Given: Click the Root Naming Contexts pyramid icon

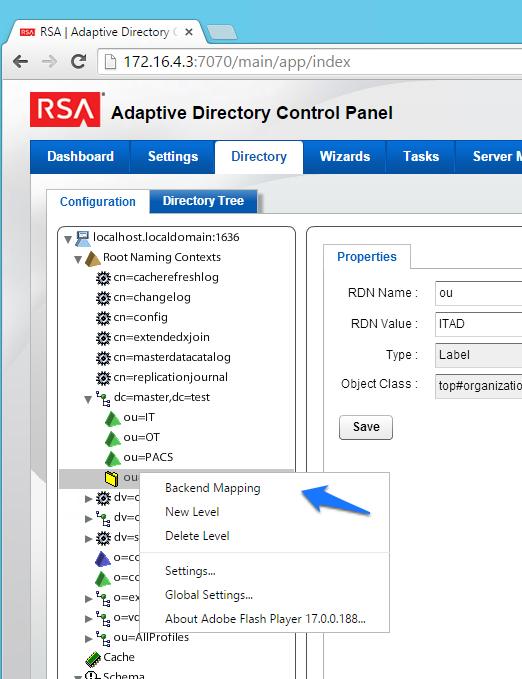Looking at the screenshot, I should (x=93, y=259).
